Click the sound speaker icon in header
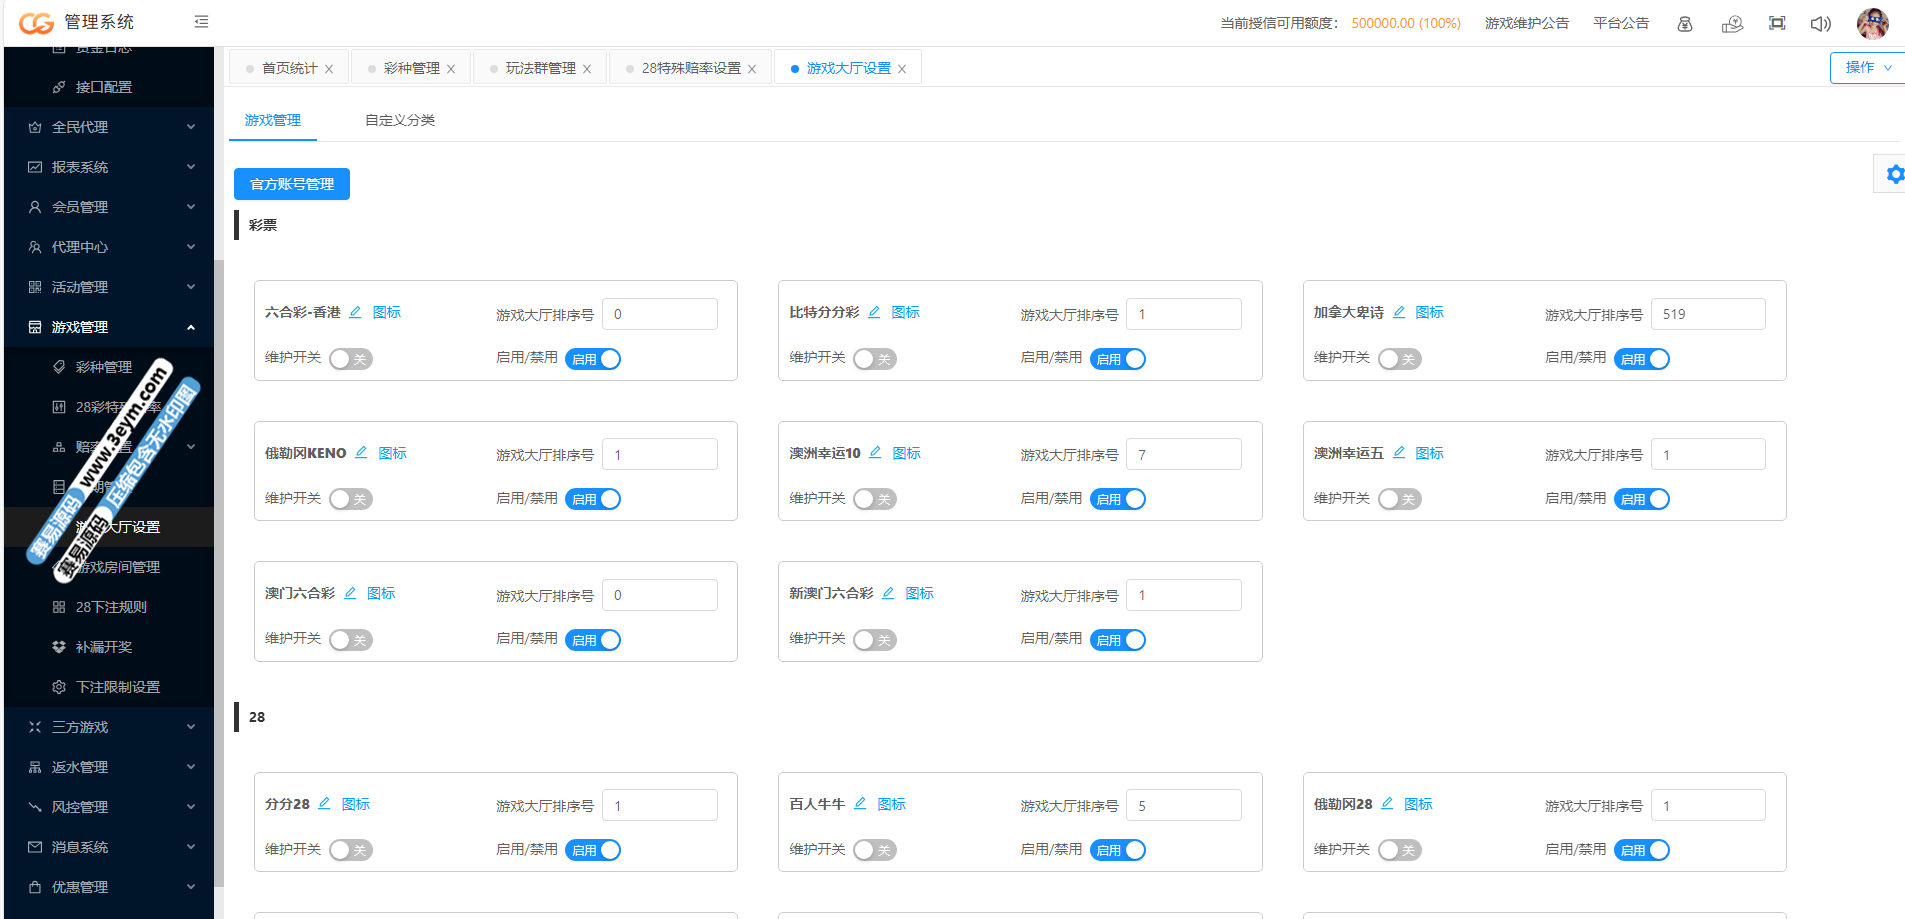Screen dimensions: 1905x919 click(x=1820, y=23)
